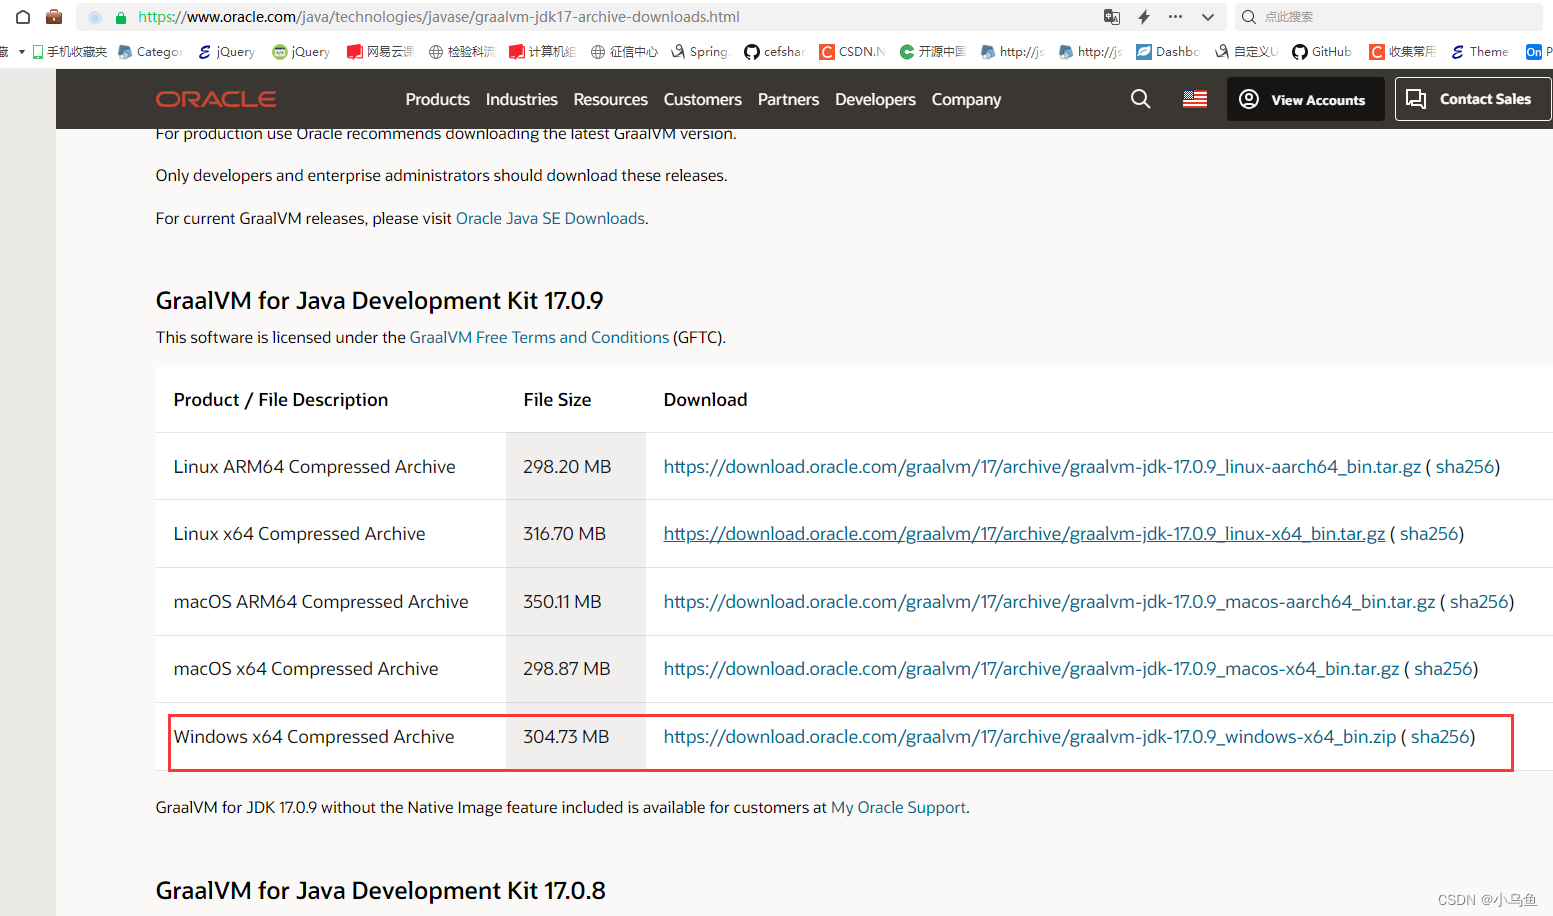The height and width of the screenshot is (916, 1553).
Task: Click the URL address bar text
Action: coord(439,17)
